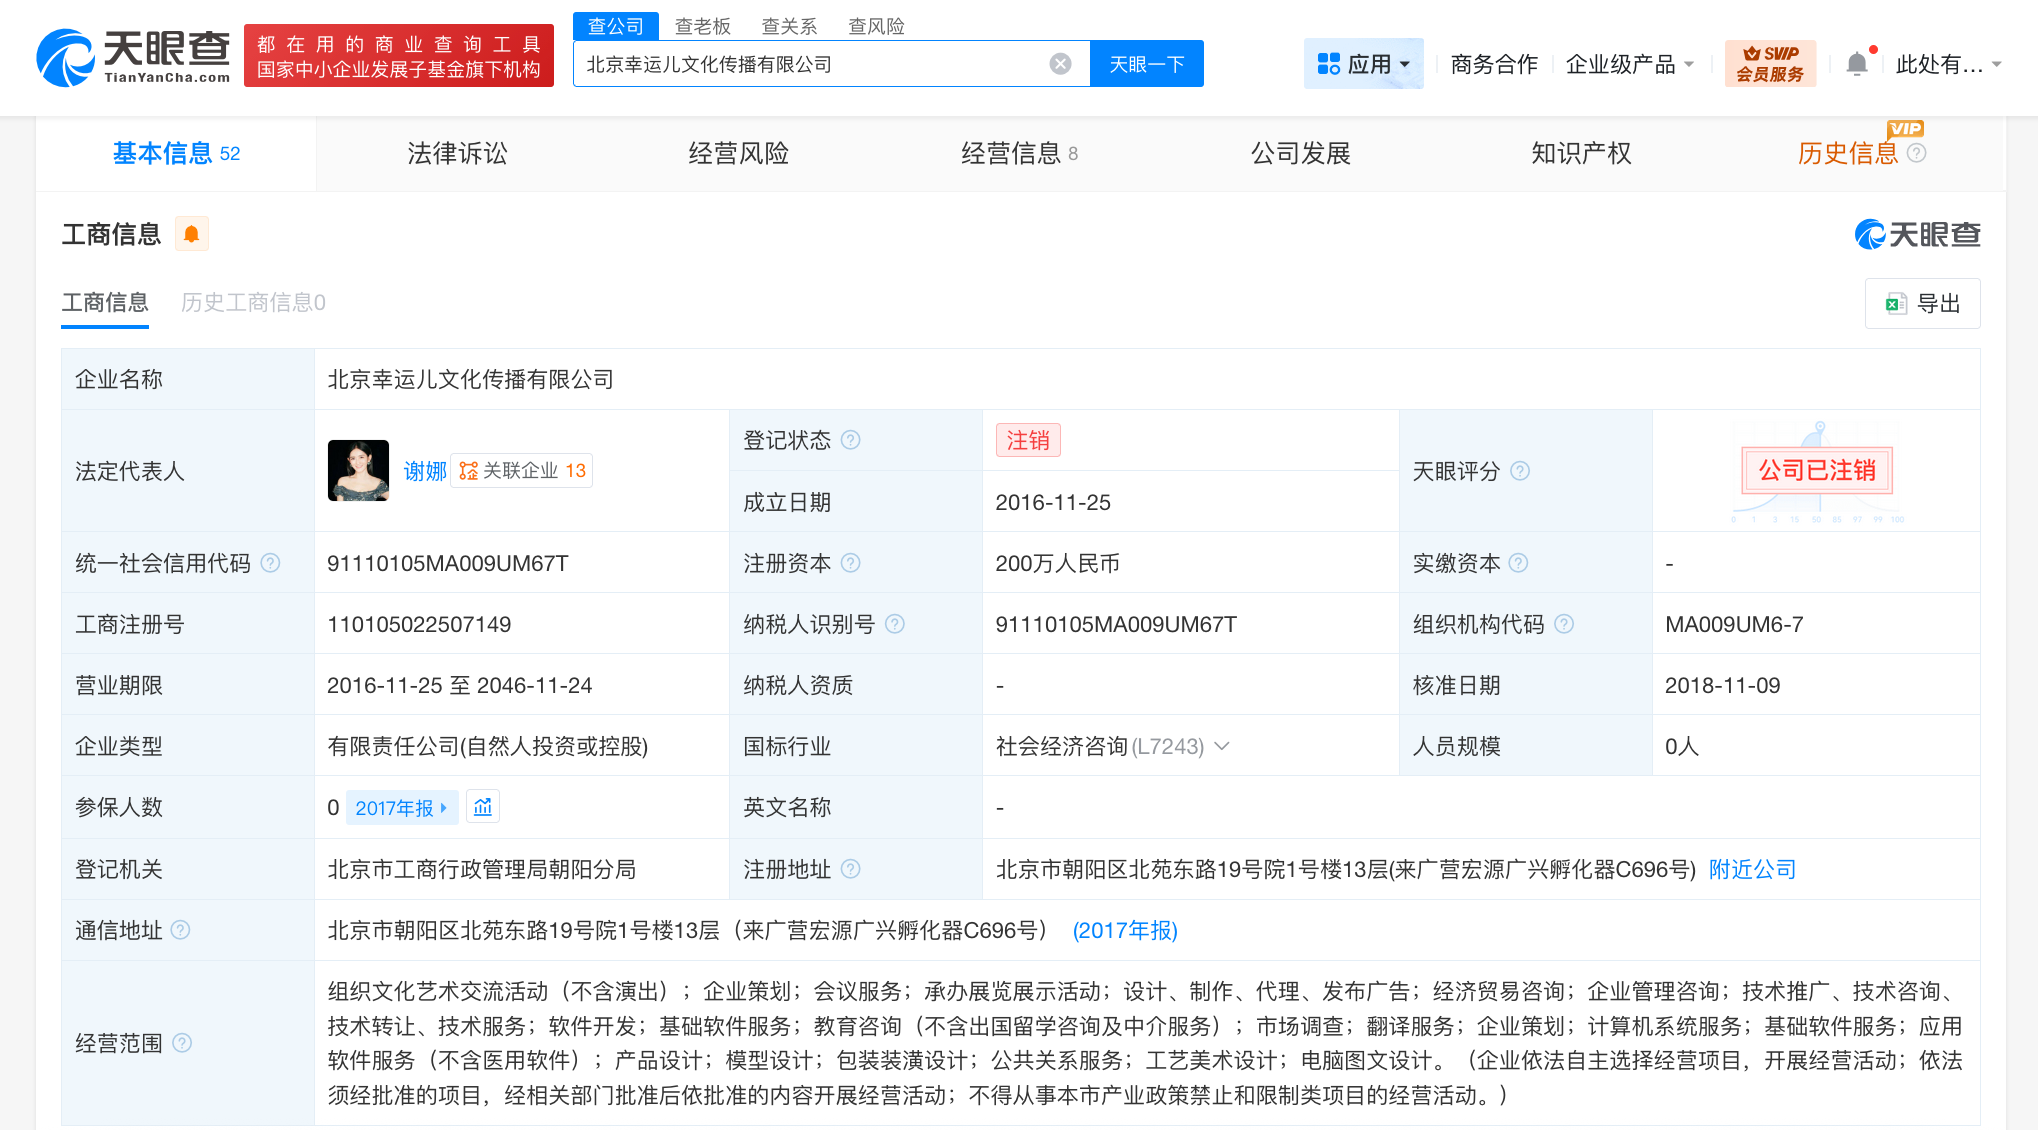Click the 年报 building icon beside 参保人数
The width and height of the screenshot is (2038, 1130).
tap(483, 807)
